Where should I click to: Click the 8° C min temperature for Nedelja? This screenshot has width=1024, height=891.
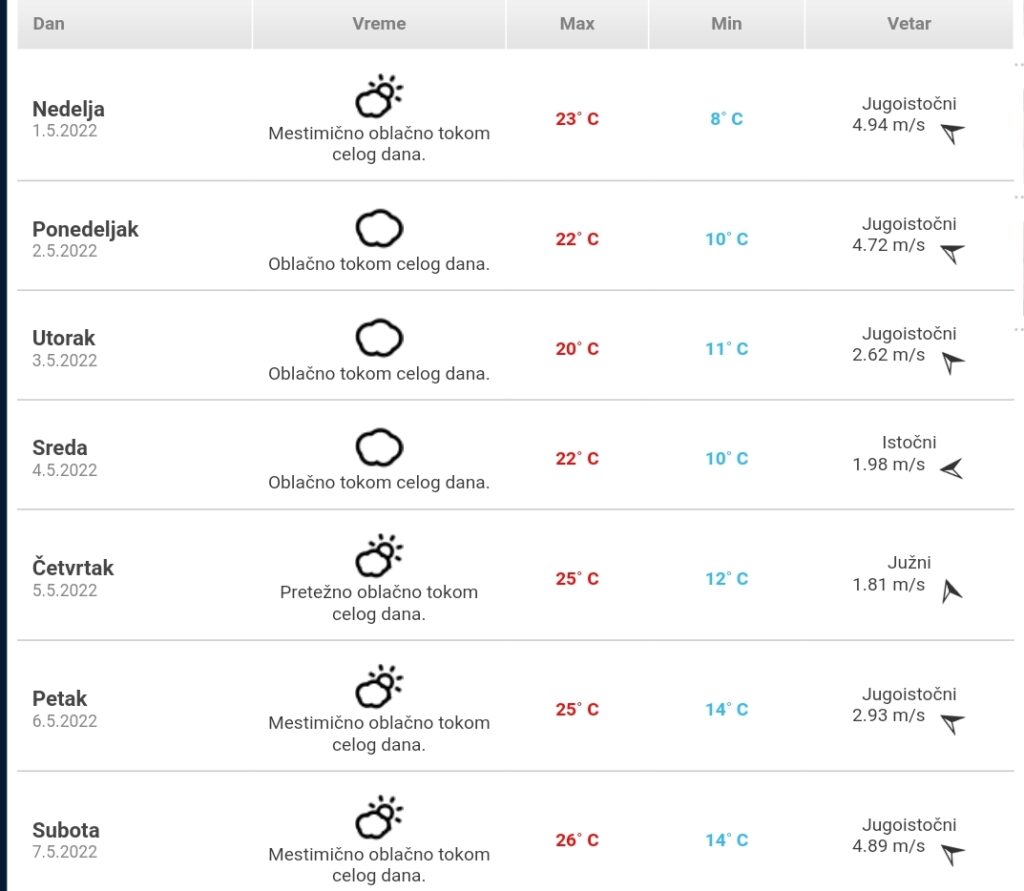(726, 119)
